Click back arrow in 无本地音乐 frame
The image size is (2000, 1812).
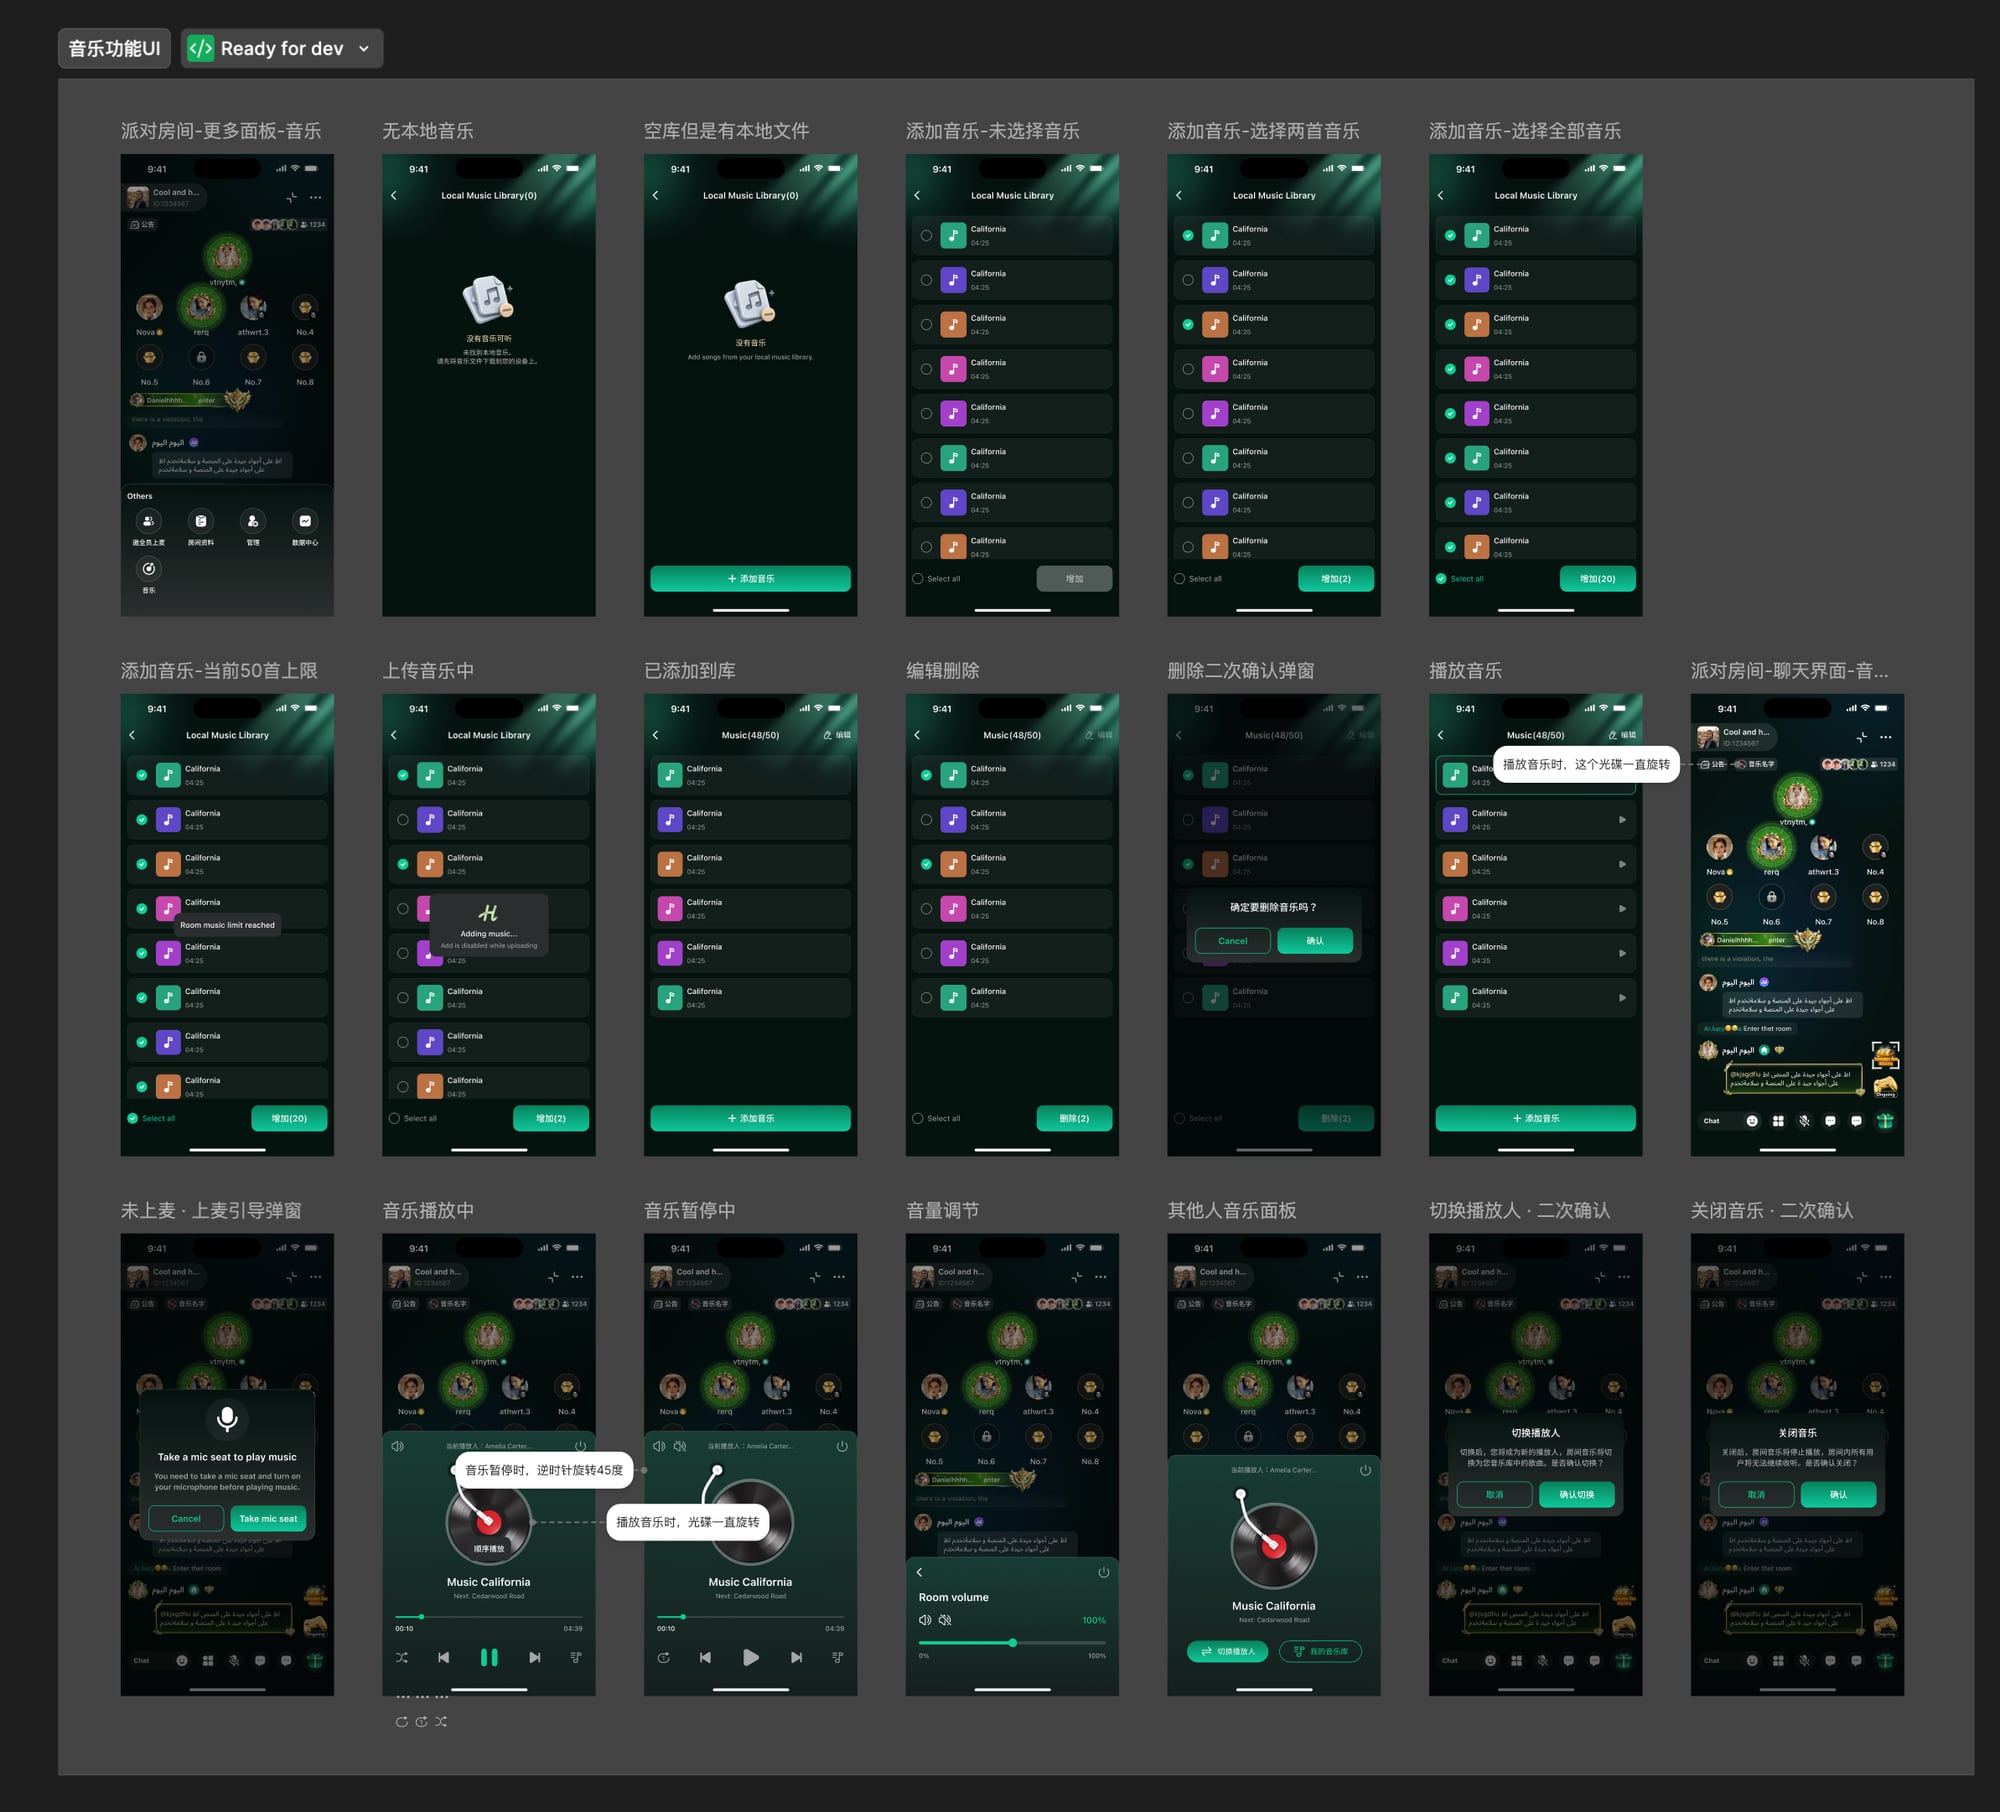point(394,195)
